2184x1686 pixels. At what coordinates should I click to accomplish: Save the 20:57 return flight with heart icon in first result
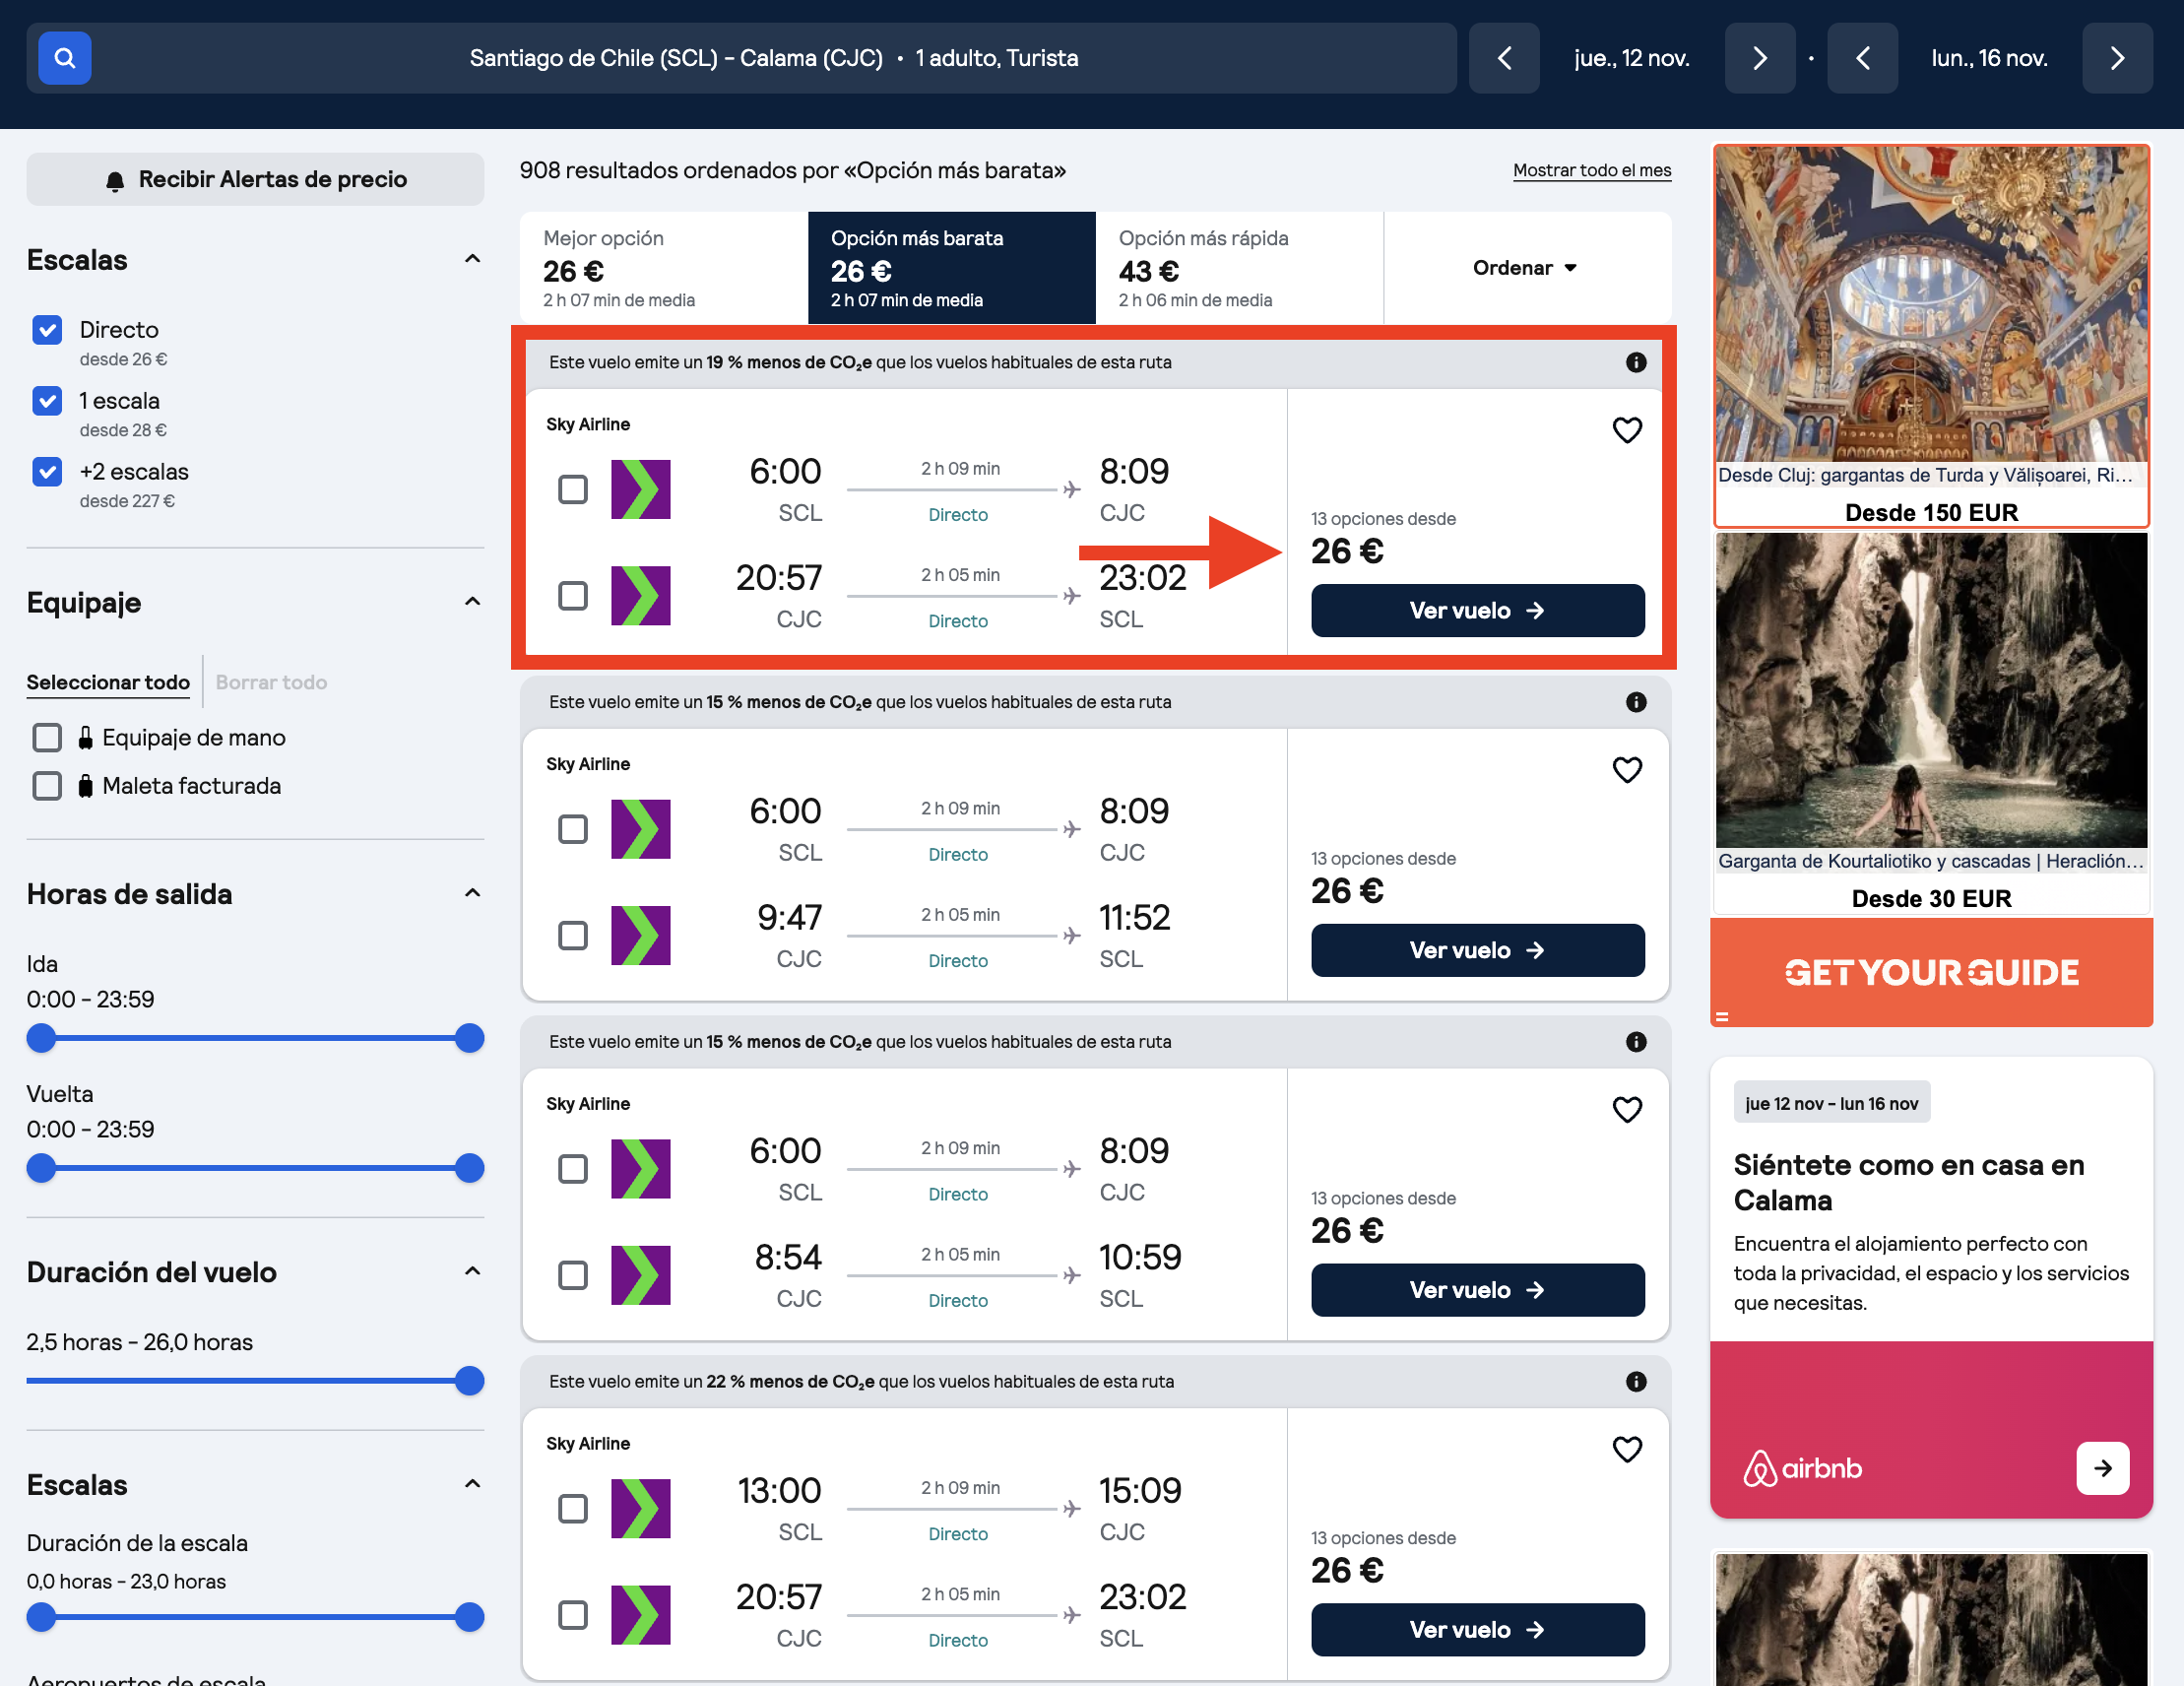click(1627, 430)
